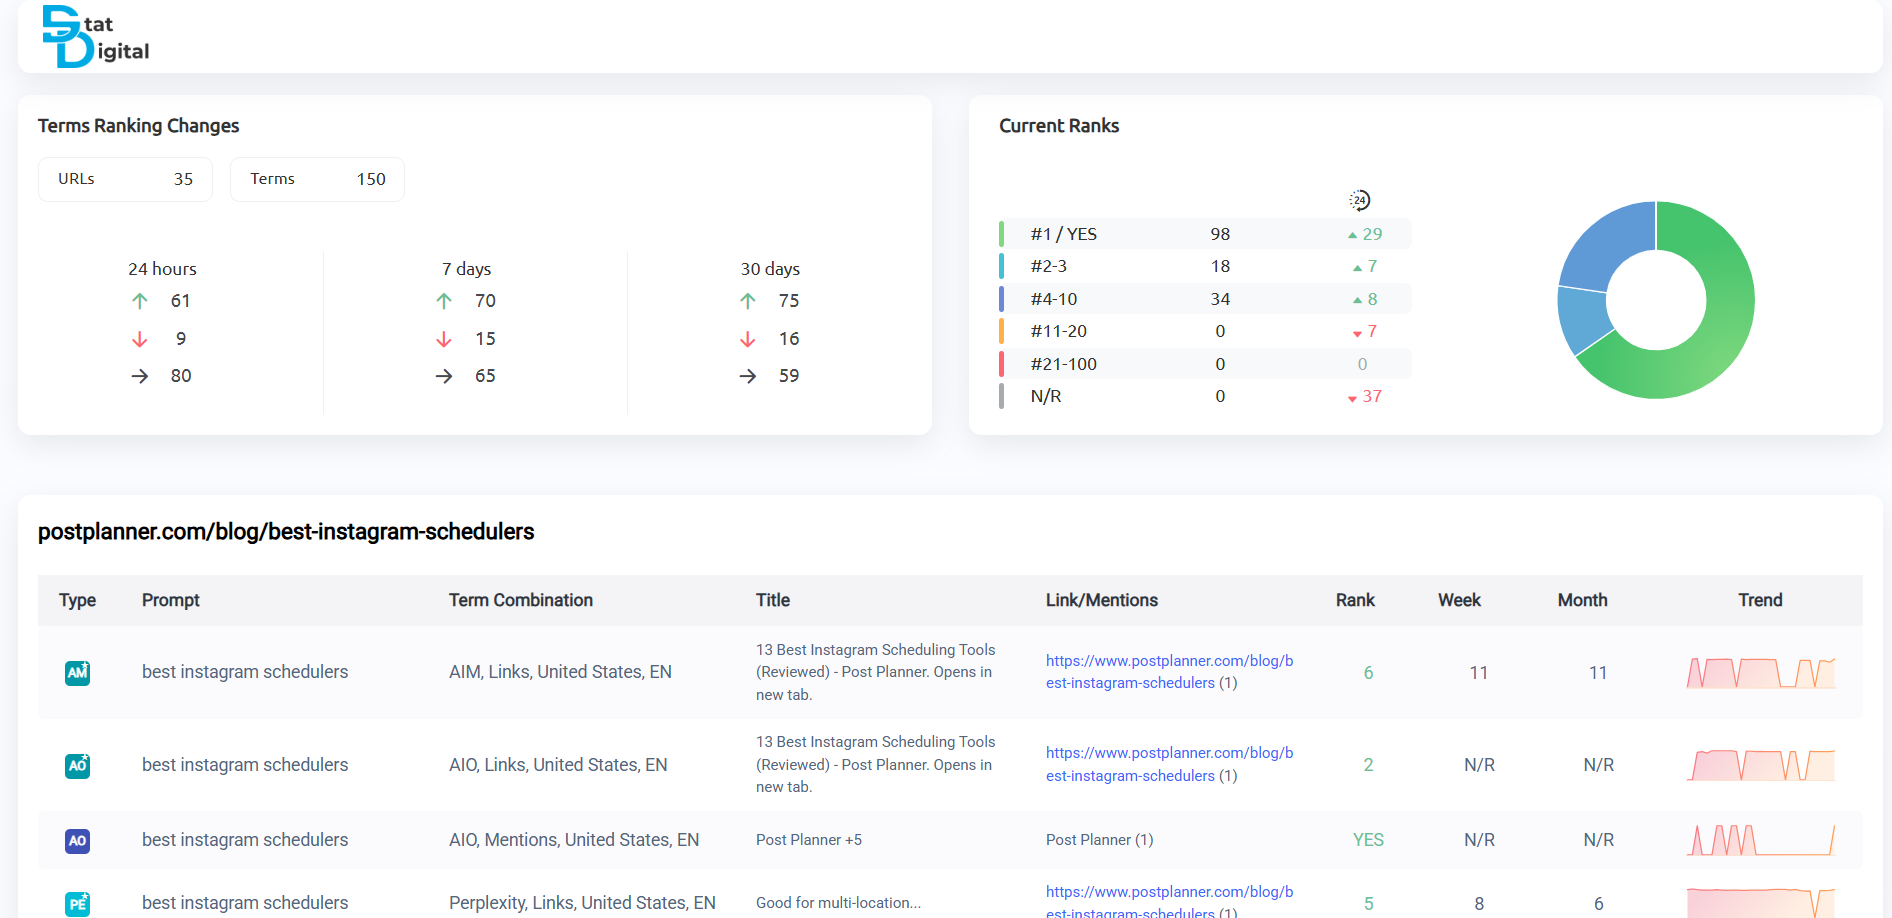Click the URLs 35 counter box
1892x918 pixels.
coord(125,179)
